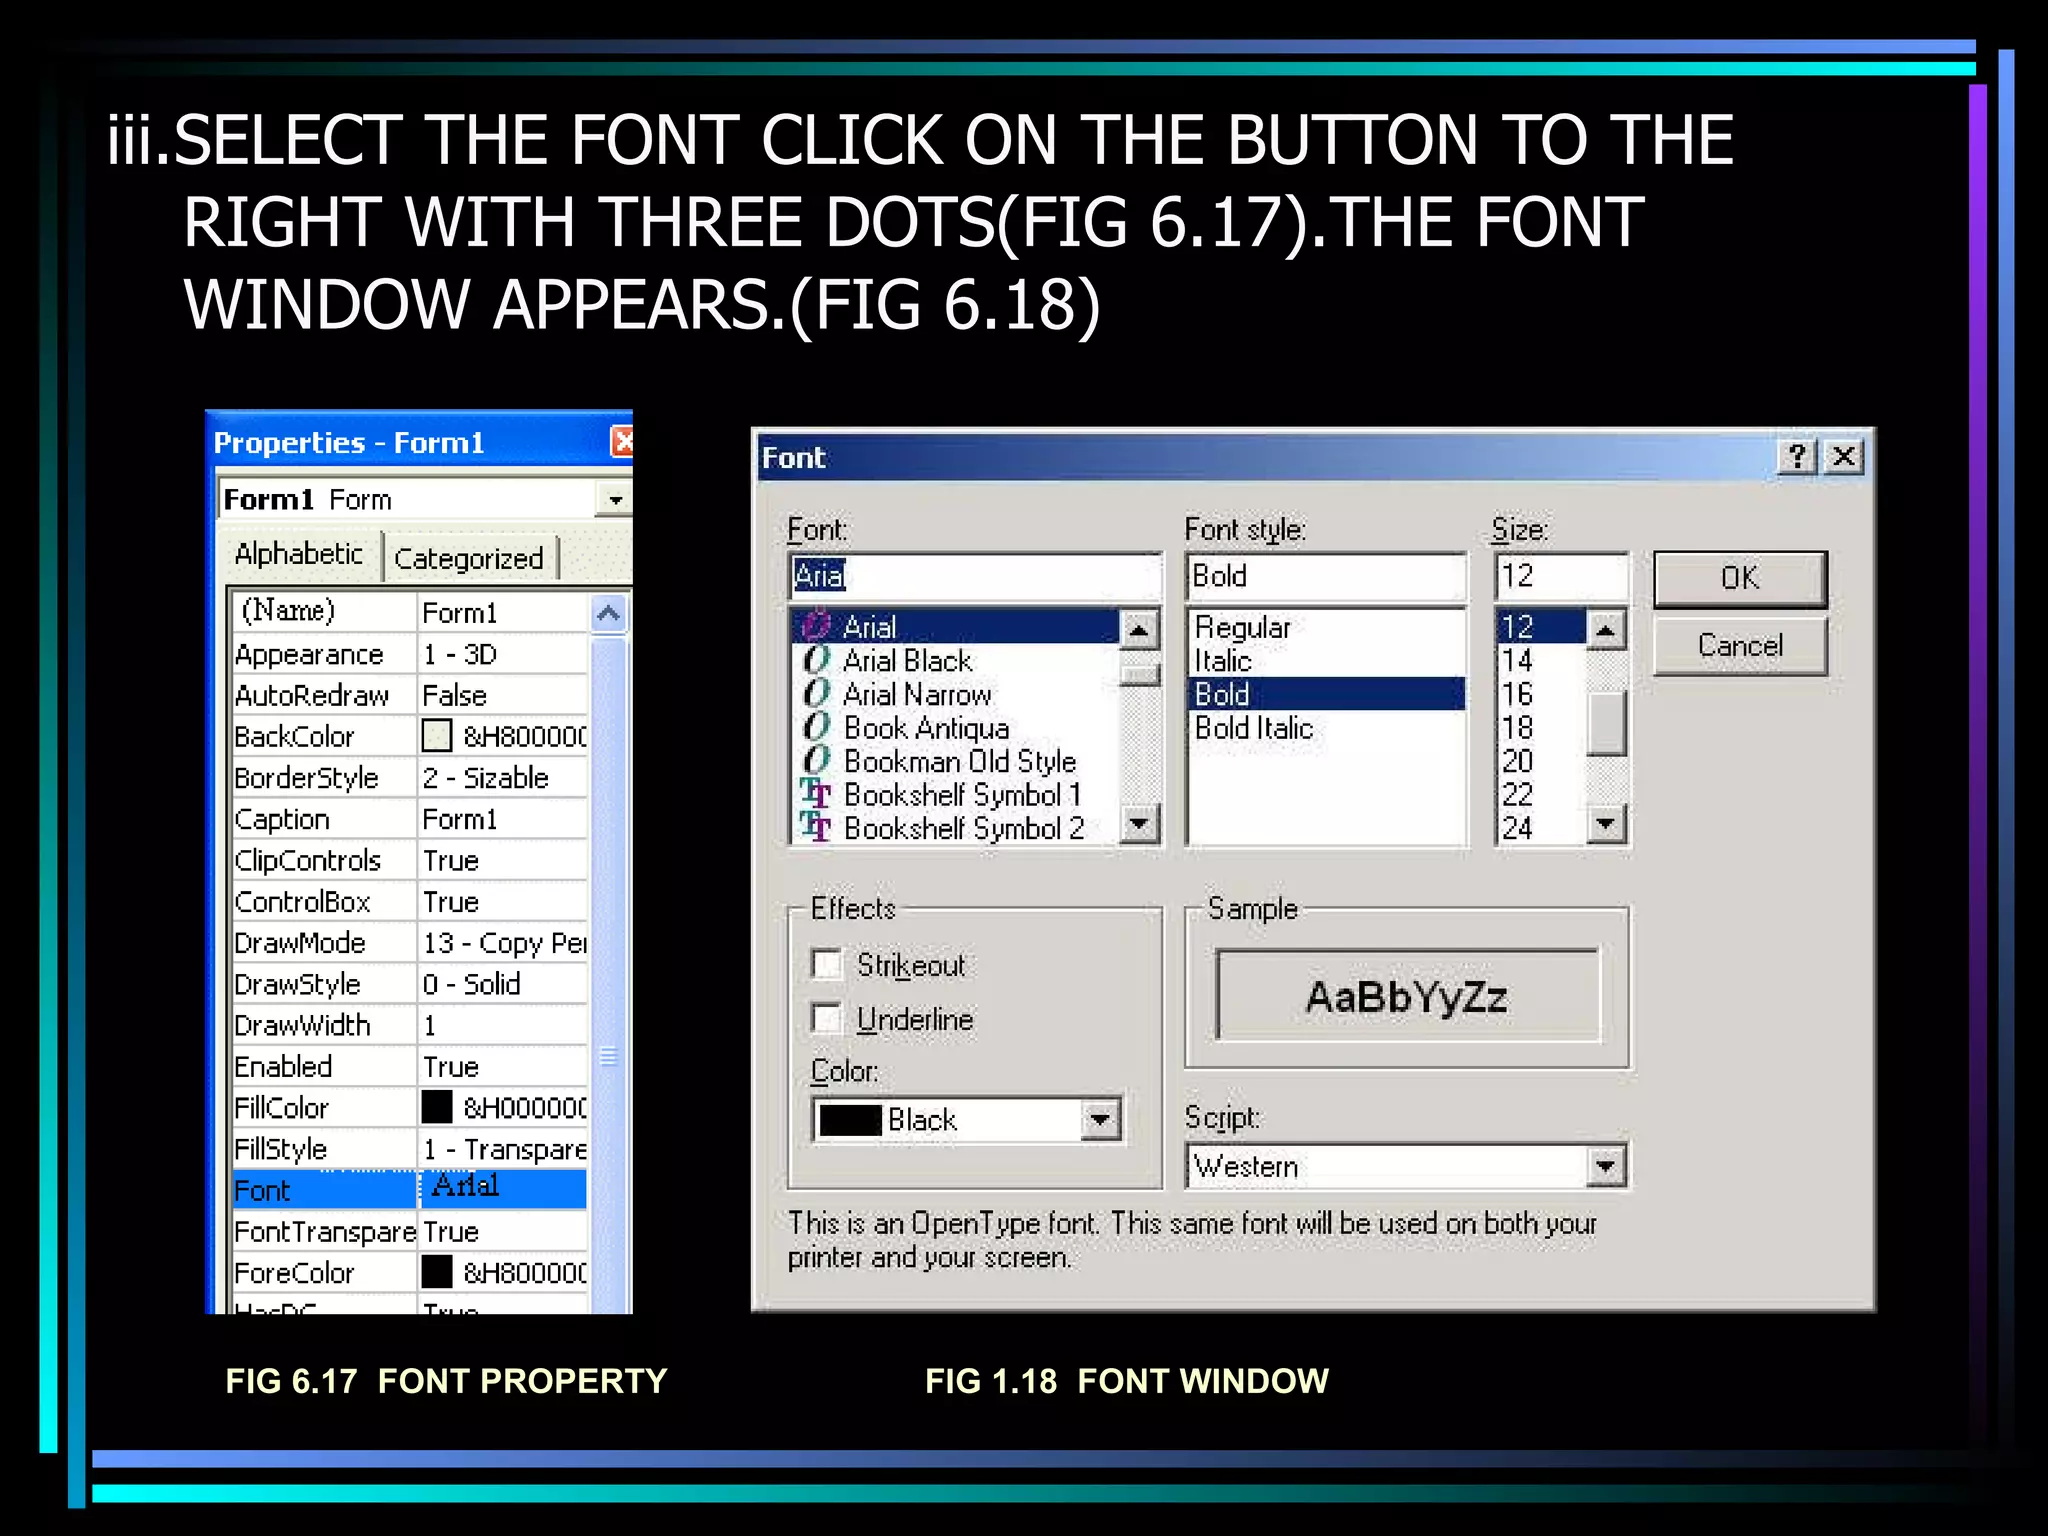Enable the Underline effect checkbox
The image size is (2048, 1536).
(x=826, y=1019)
